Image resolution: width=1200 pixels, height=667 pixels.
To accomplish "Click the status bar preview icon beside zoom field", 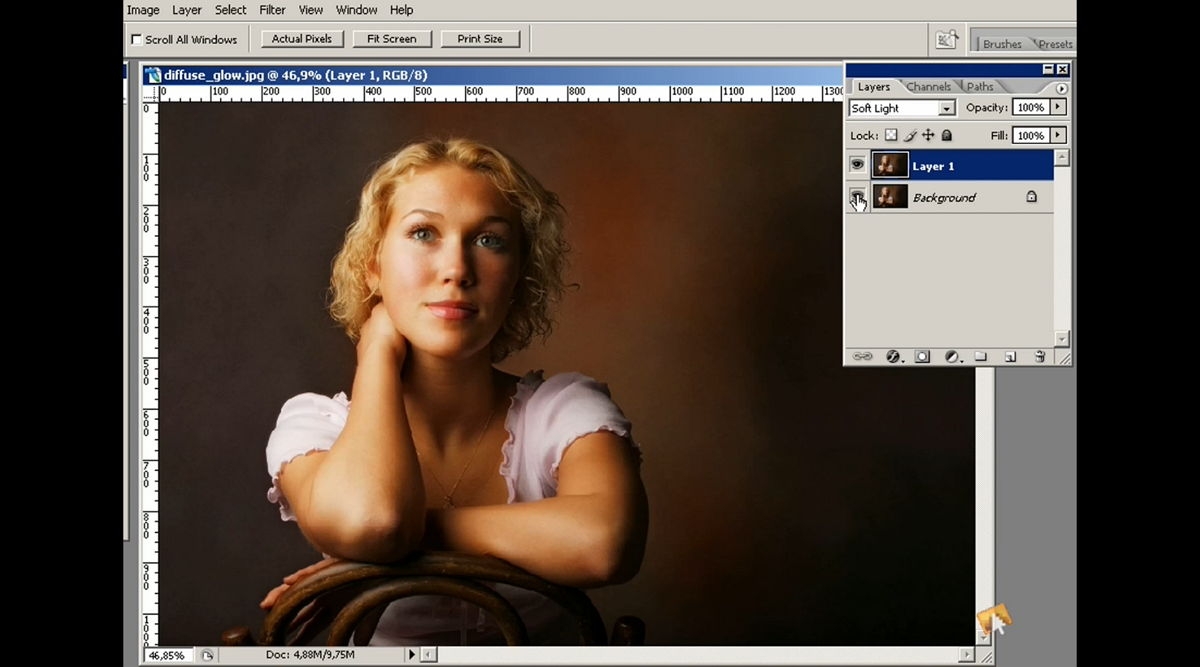I will point(207,655).
